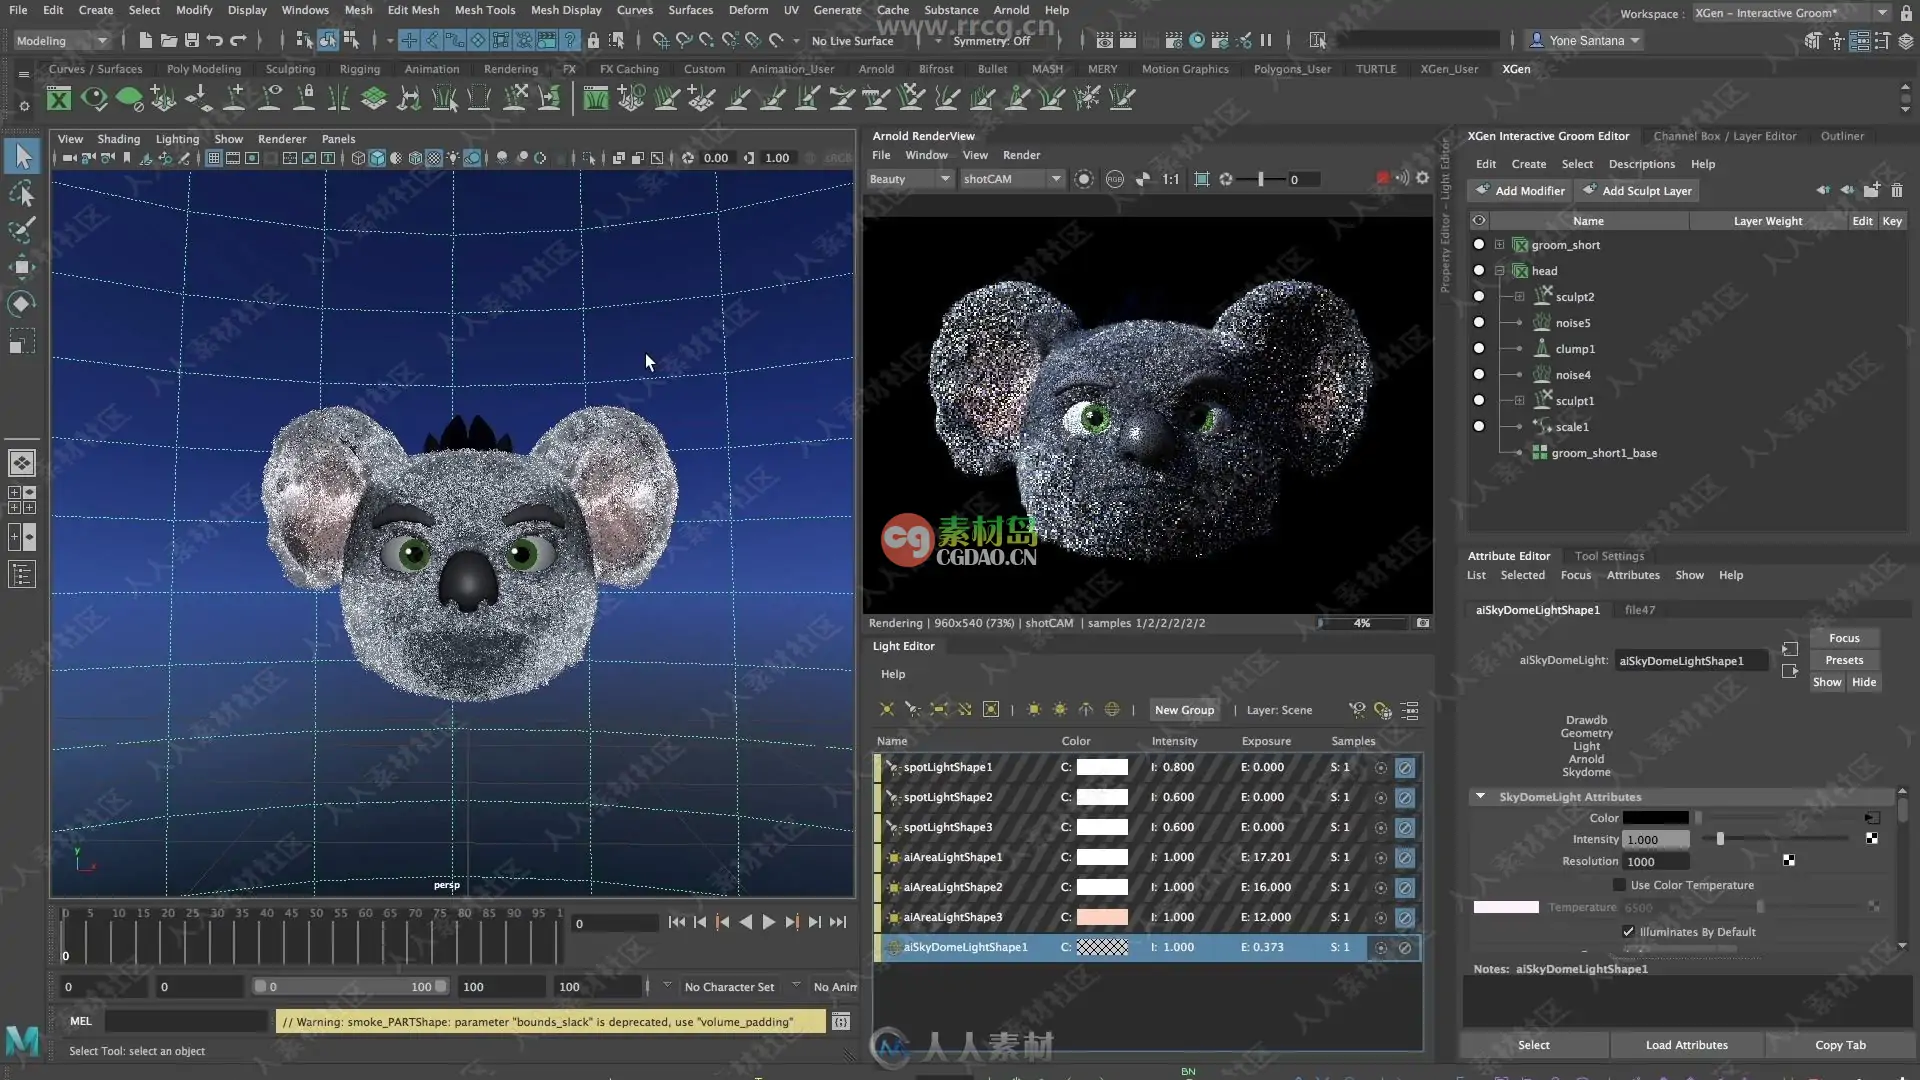Enable Use Color Temperature checkbox

(1619, 885)
